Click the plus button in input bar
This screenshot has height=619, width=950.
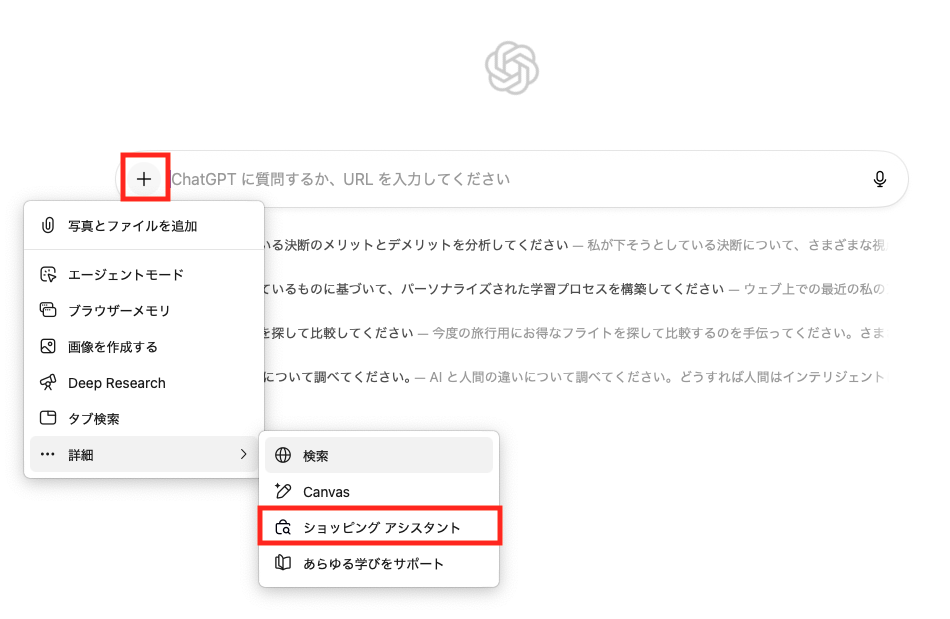[145, 179]
